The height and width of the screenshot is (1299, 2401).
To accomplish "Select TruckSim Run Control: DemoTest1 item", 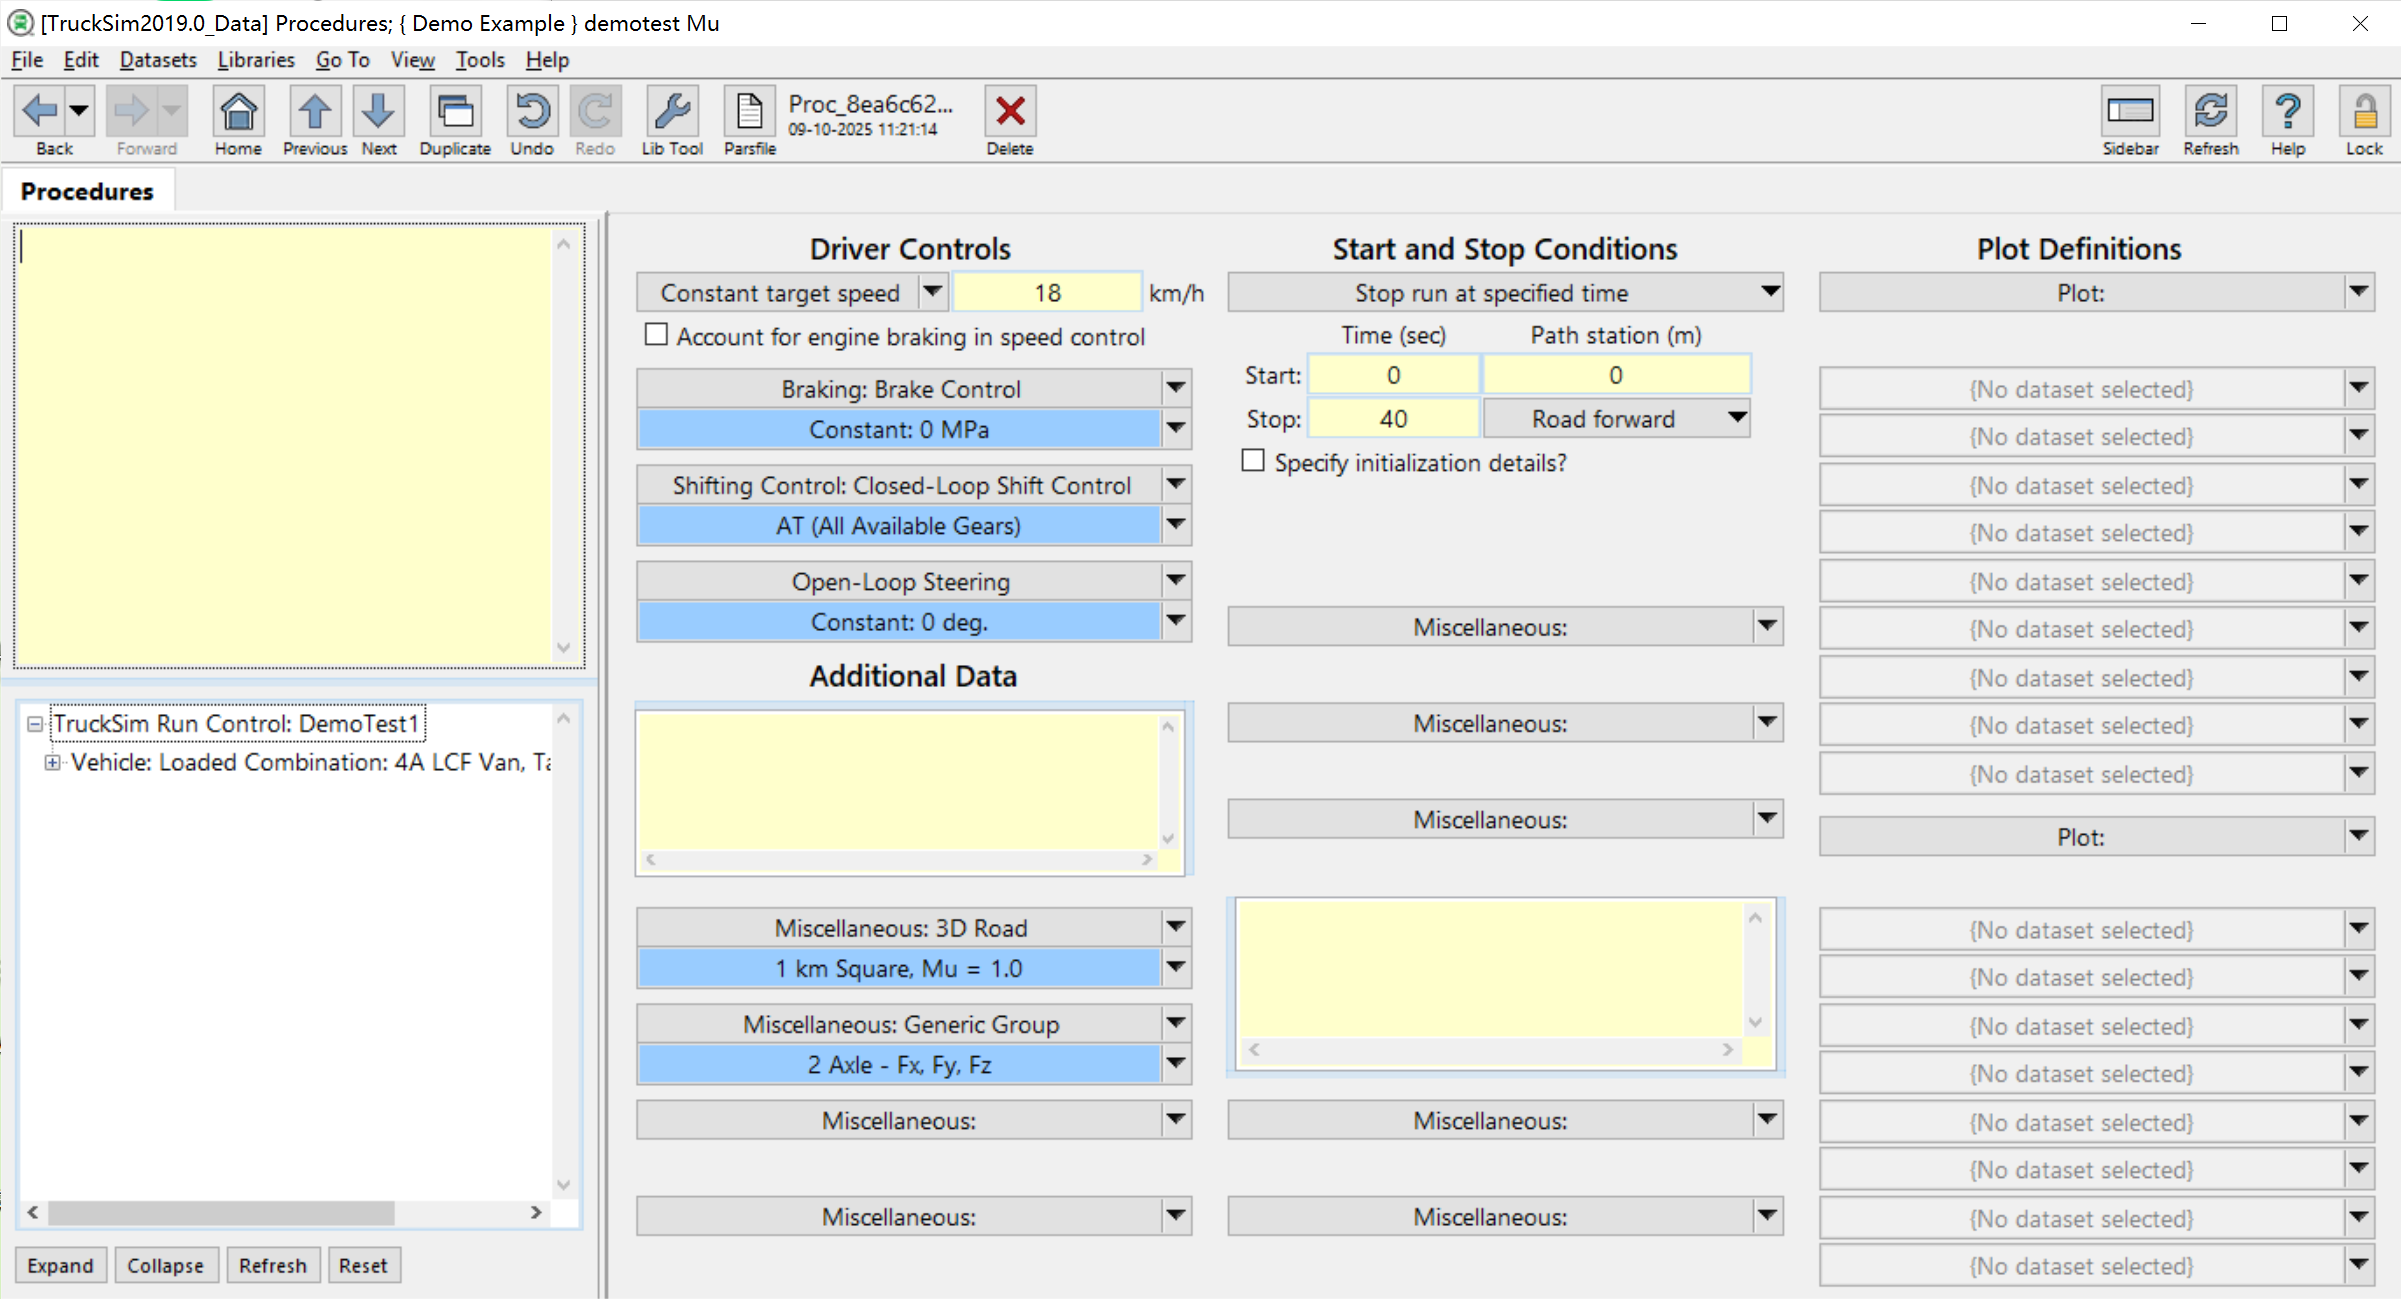I will [x=237, y=723].
